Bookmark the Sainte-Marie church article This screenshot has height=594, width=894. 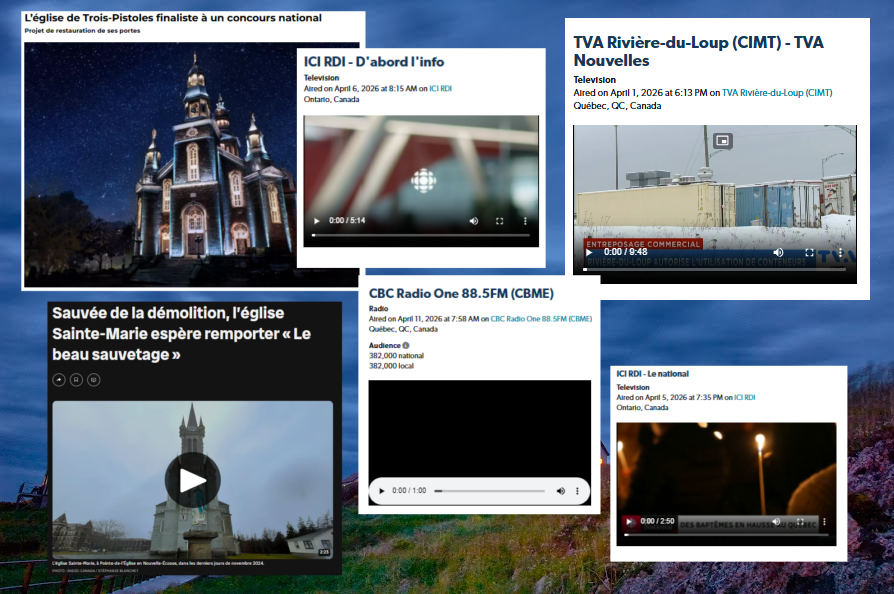(x=76, y=380)
